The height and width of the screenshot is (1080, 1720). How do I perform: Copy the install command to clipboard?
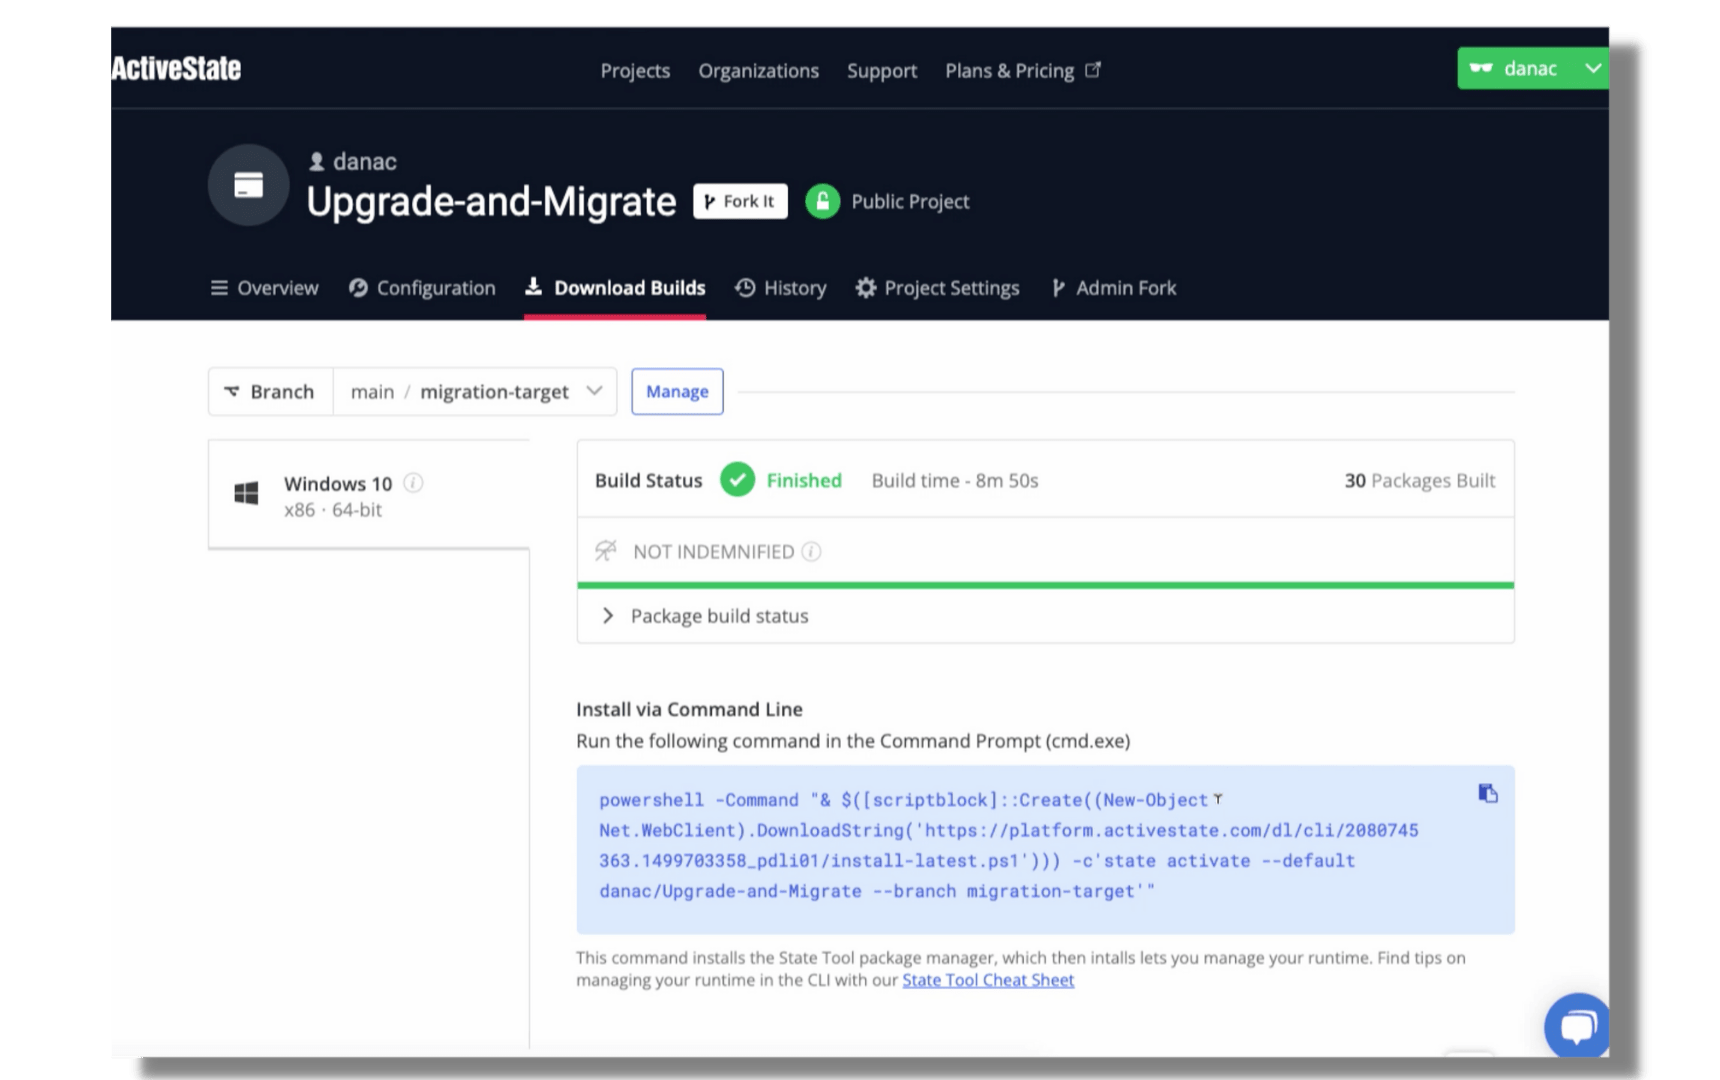[1488, 793]
